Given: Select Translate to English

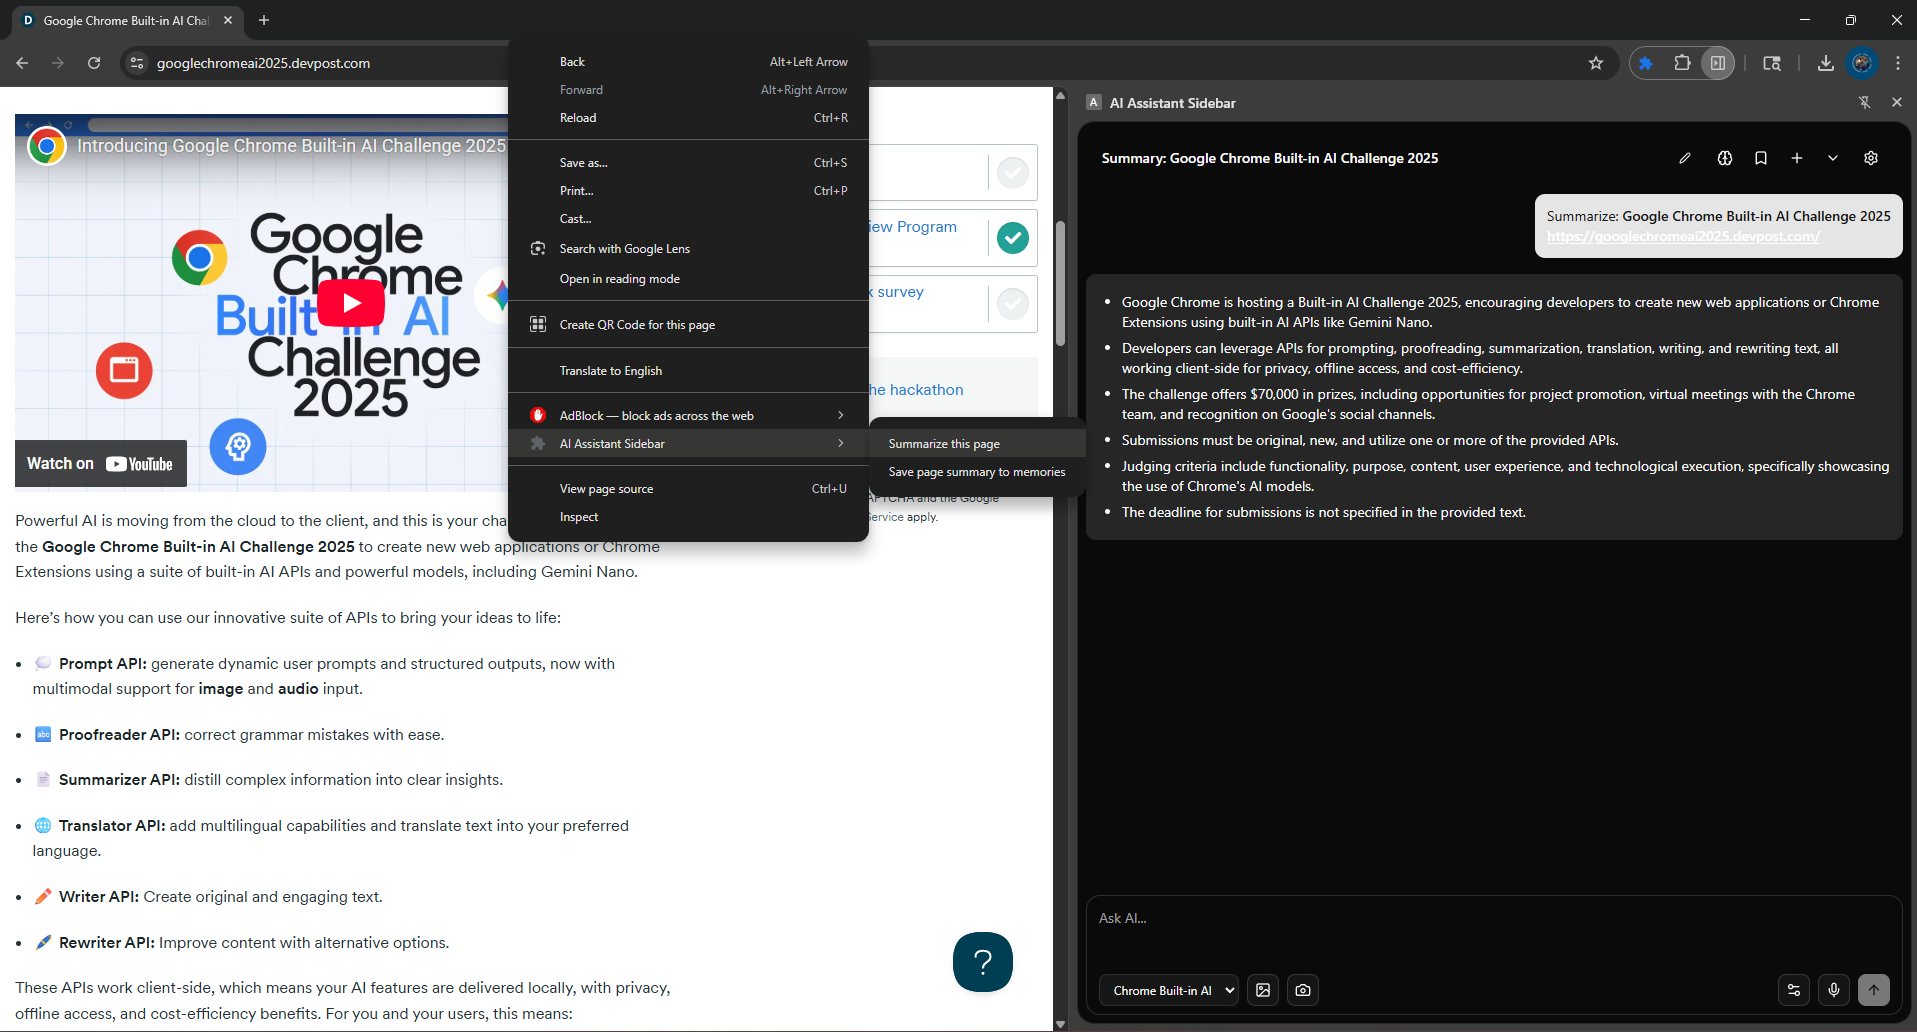Looking at the screenshot, I should tap(688, 371).
